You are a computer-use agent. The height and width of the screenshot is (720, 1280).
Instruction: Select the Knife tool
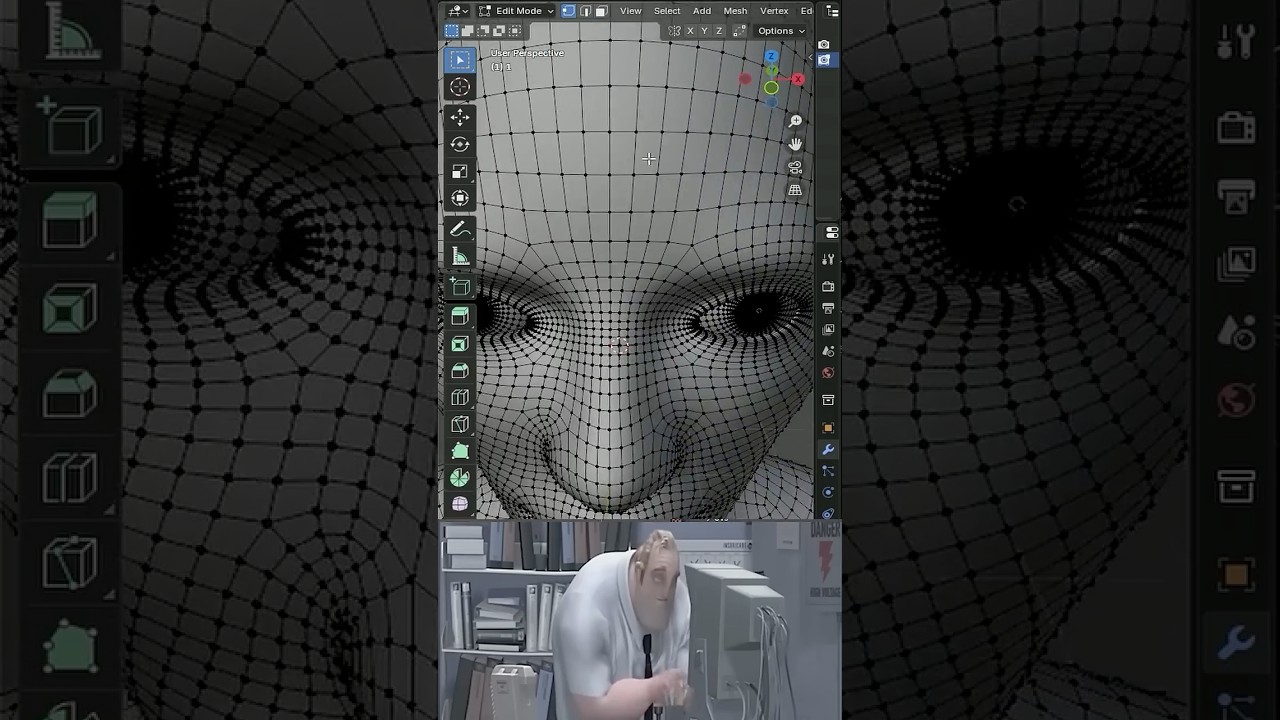coord(460,425)
